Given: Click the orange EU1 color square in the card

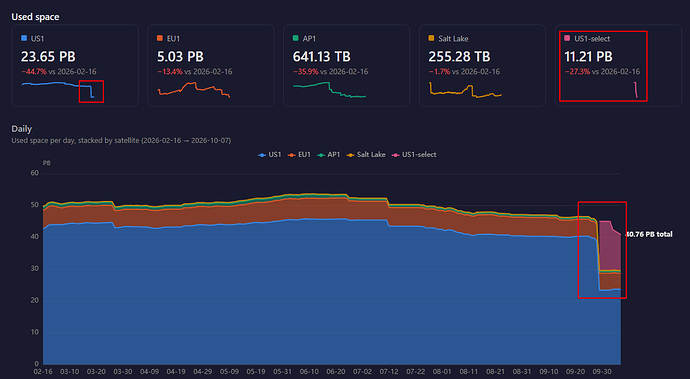Looking at the screenshot, I should click(160, 38).
